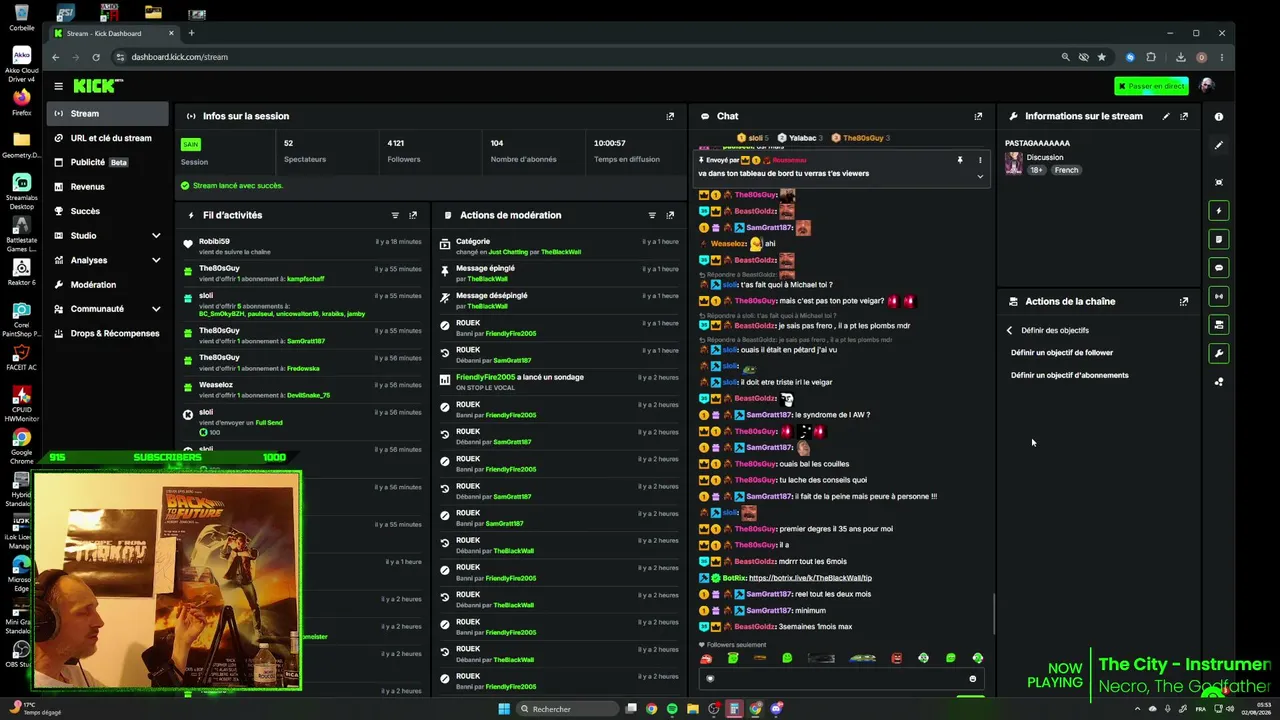This screenshot has height=720, width=1280.
Task: Open the Corbeille desktop icon
Action: point(21,18)
